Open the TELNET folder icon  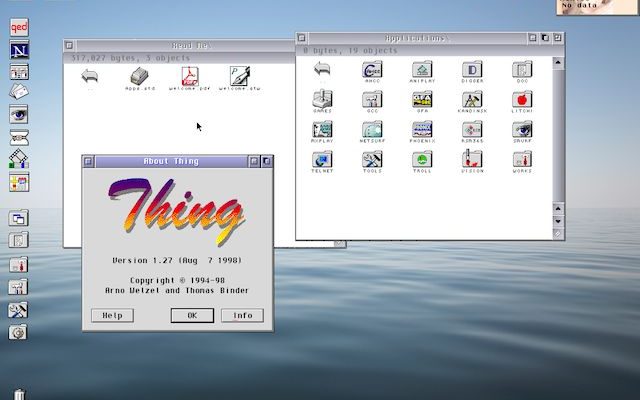pyautogui.click(x=322, y=160)
